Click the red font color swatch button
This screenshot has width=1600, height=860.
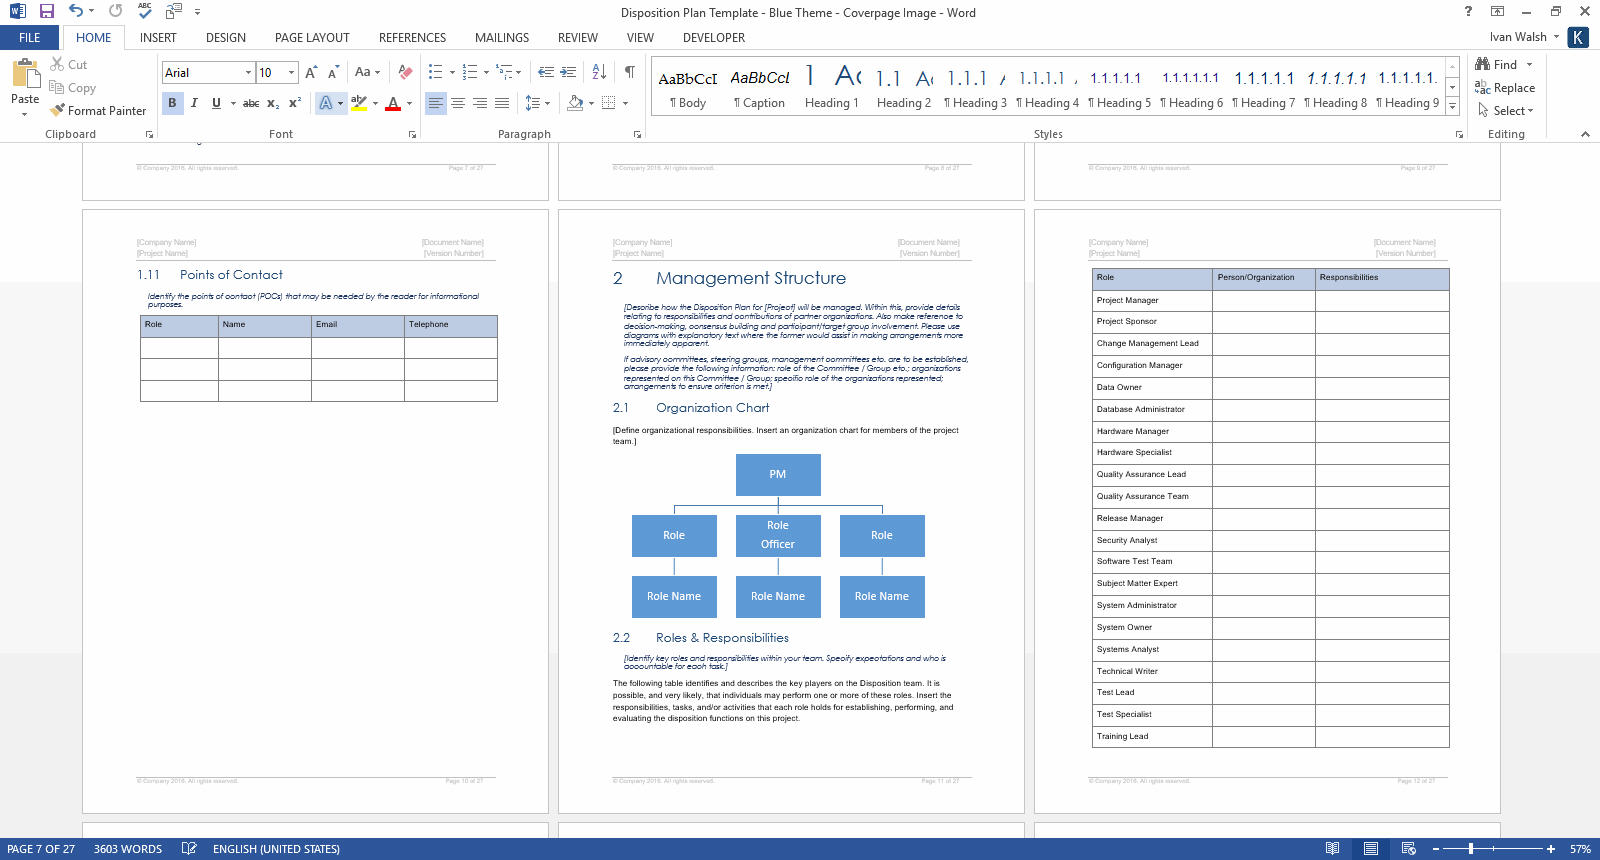[x=393, y=102]
